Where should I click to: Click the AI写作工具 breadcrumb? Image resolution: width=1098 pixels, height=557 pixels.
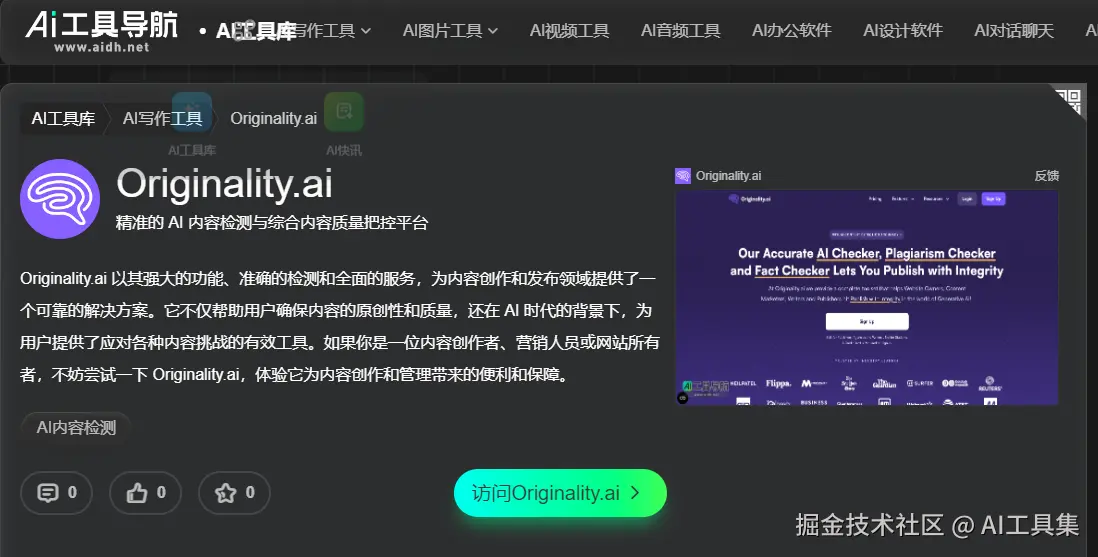point(162,118)
